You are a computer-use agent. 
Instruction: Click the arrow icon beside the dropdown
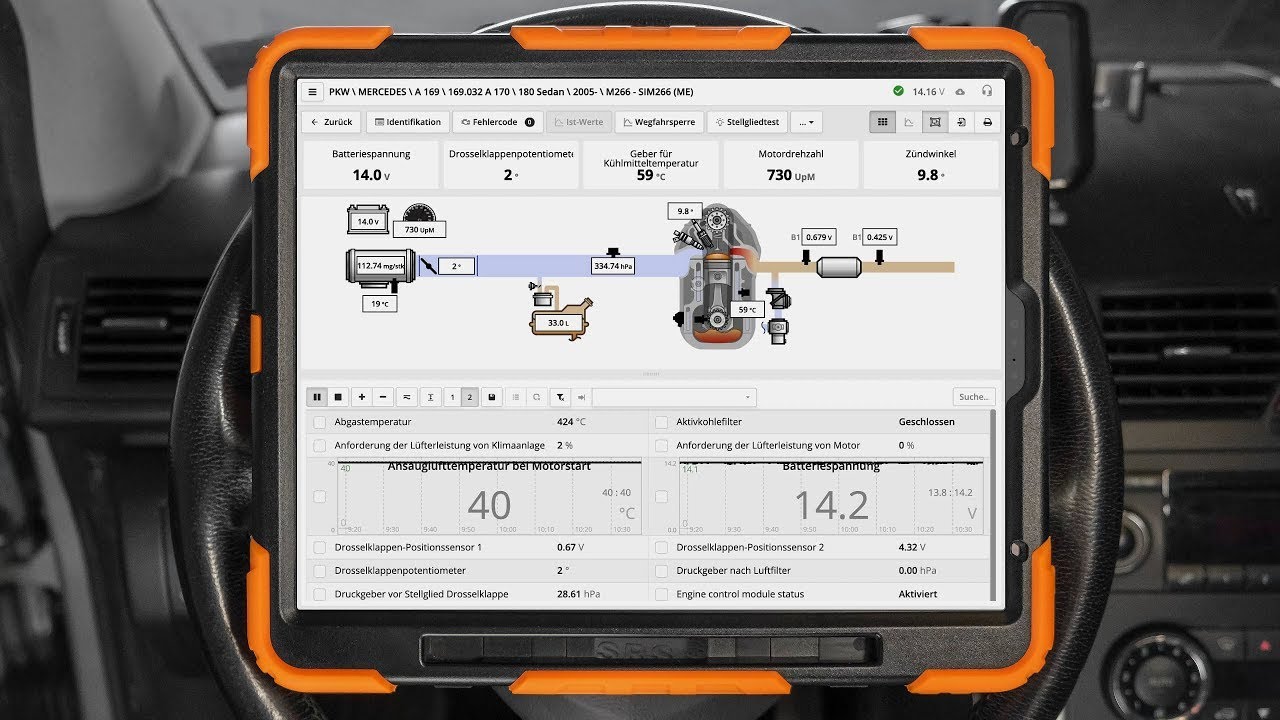[581, 397]
